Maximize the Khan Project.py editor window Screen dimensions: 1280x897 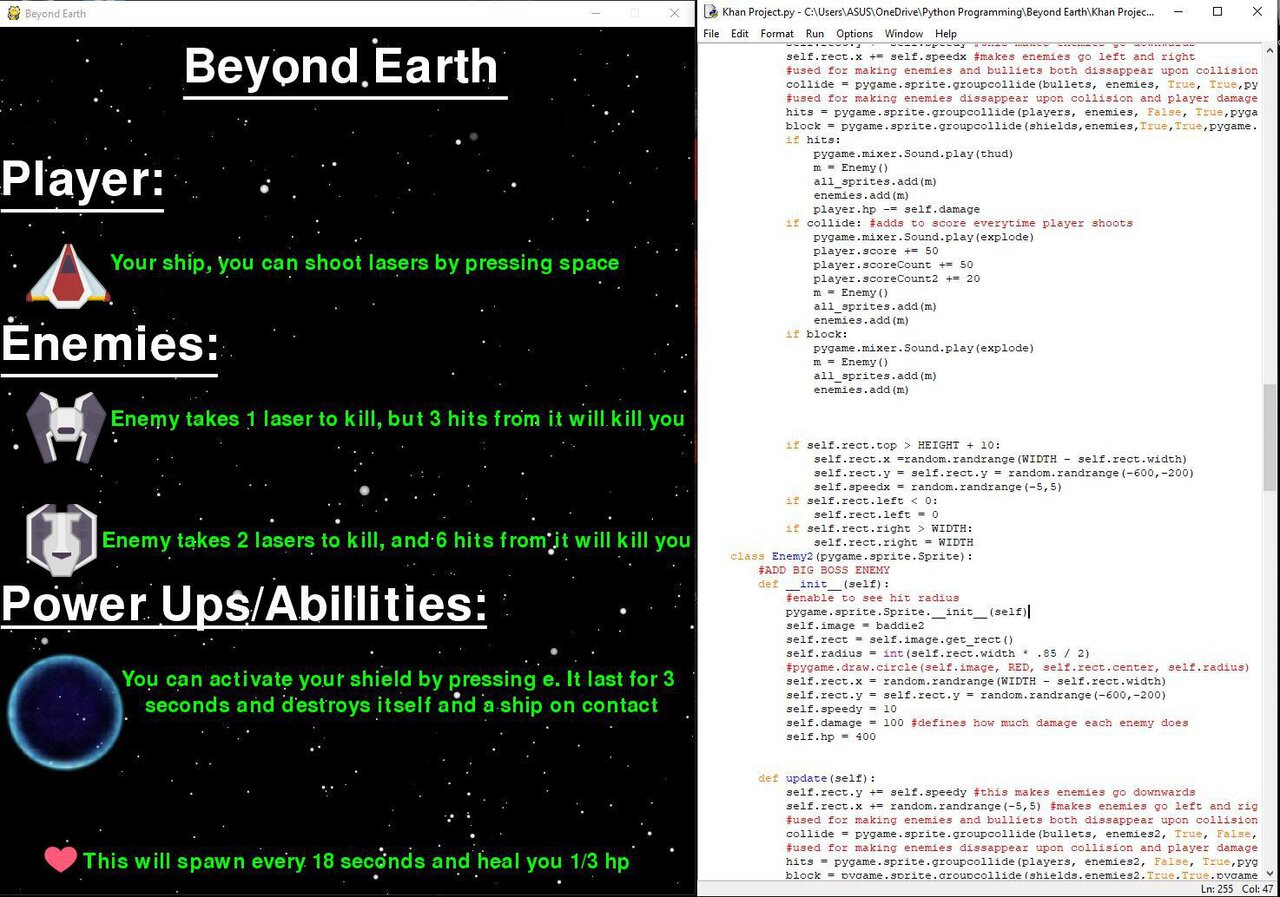coord(1217,12)
